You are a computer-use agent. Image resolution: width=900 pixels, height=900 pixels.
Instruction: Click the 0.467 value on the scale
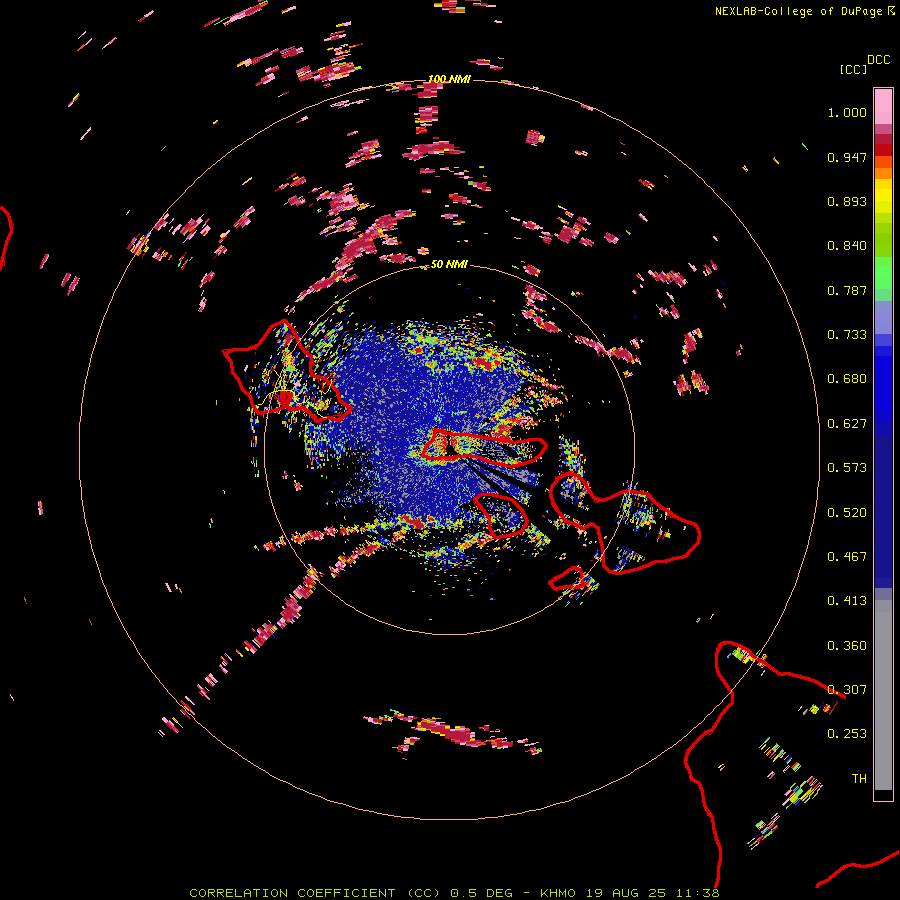pyautogui.click(x=847, y=557)
